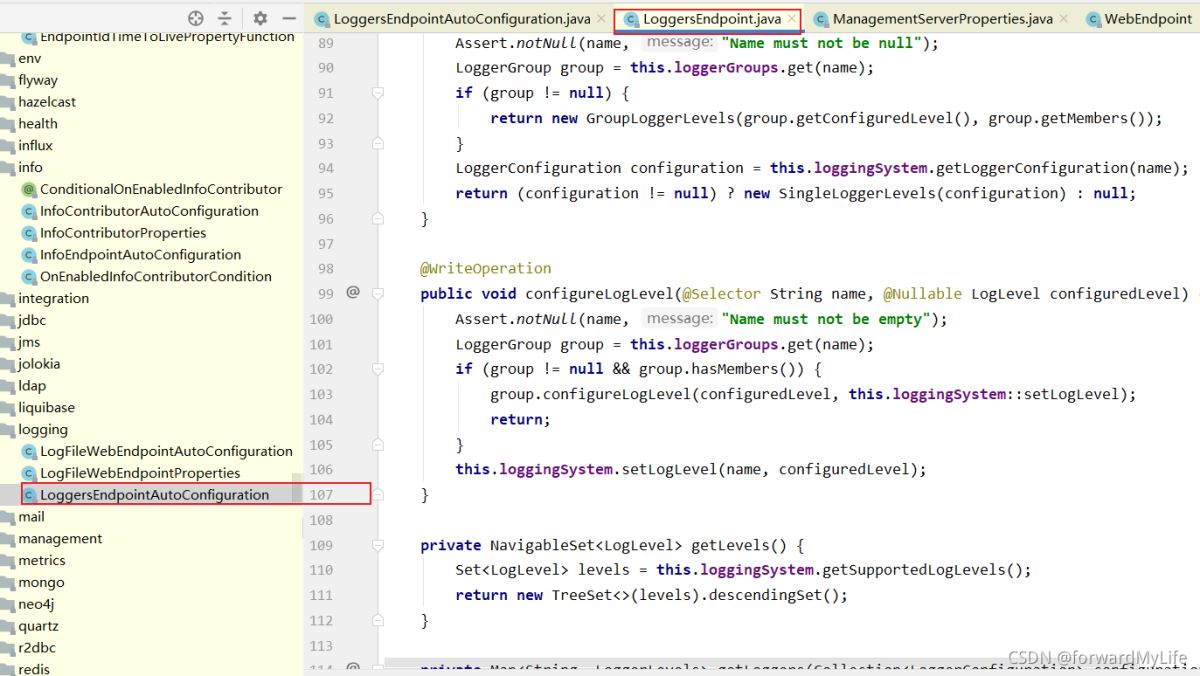Screen dimensions: 1200x676
Task: Click the fold end marker at line 112
Action: [x=378, y=620]
